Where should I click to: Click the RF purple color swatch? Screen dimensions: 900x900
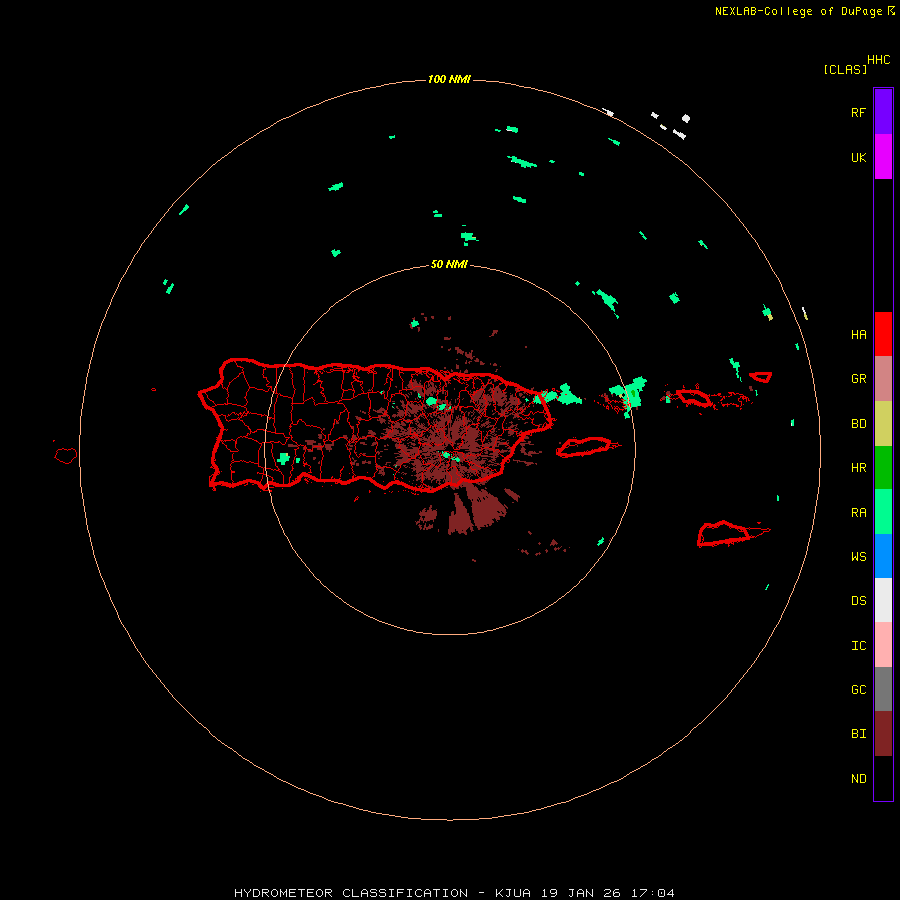pyautogui.click(x=883, y=111)
